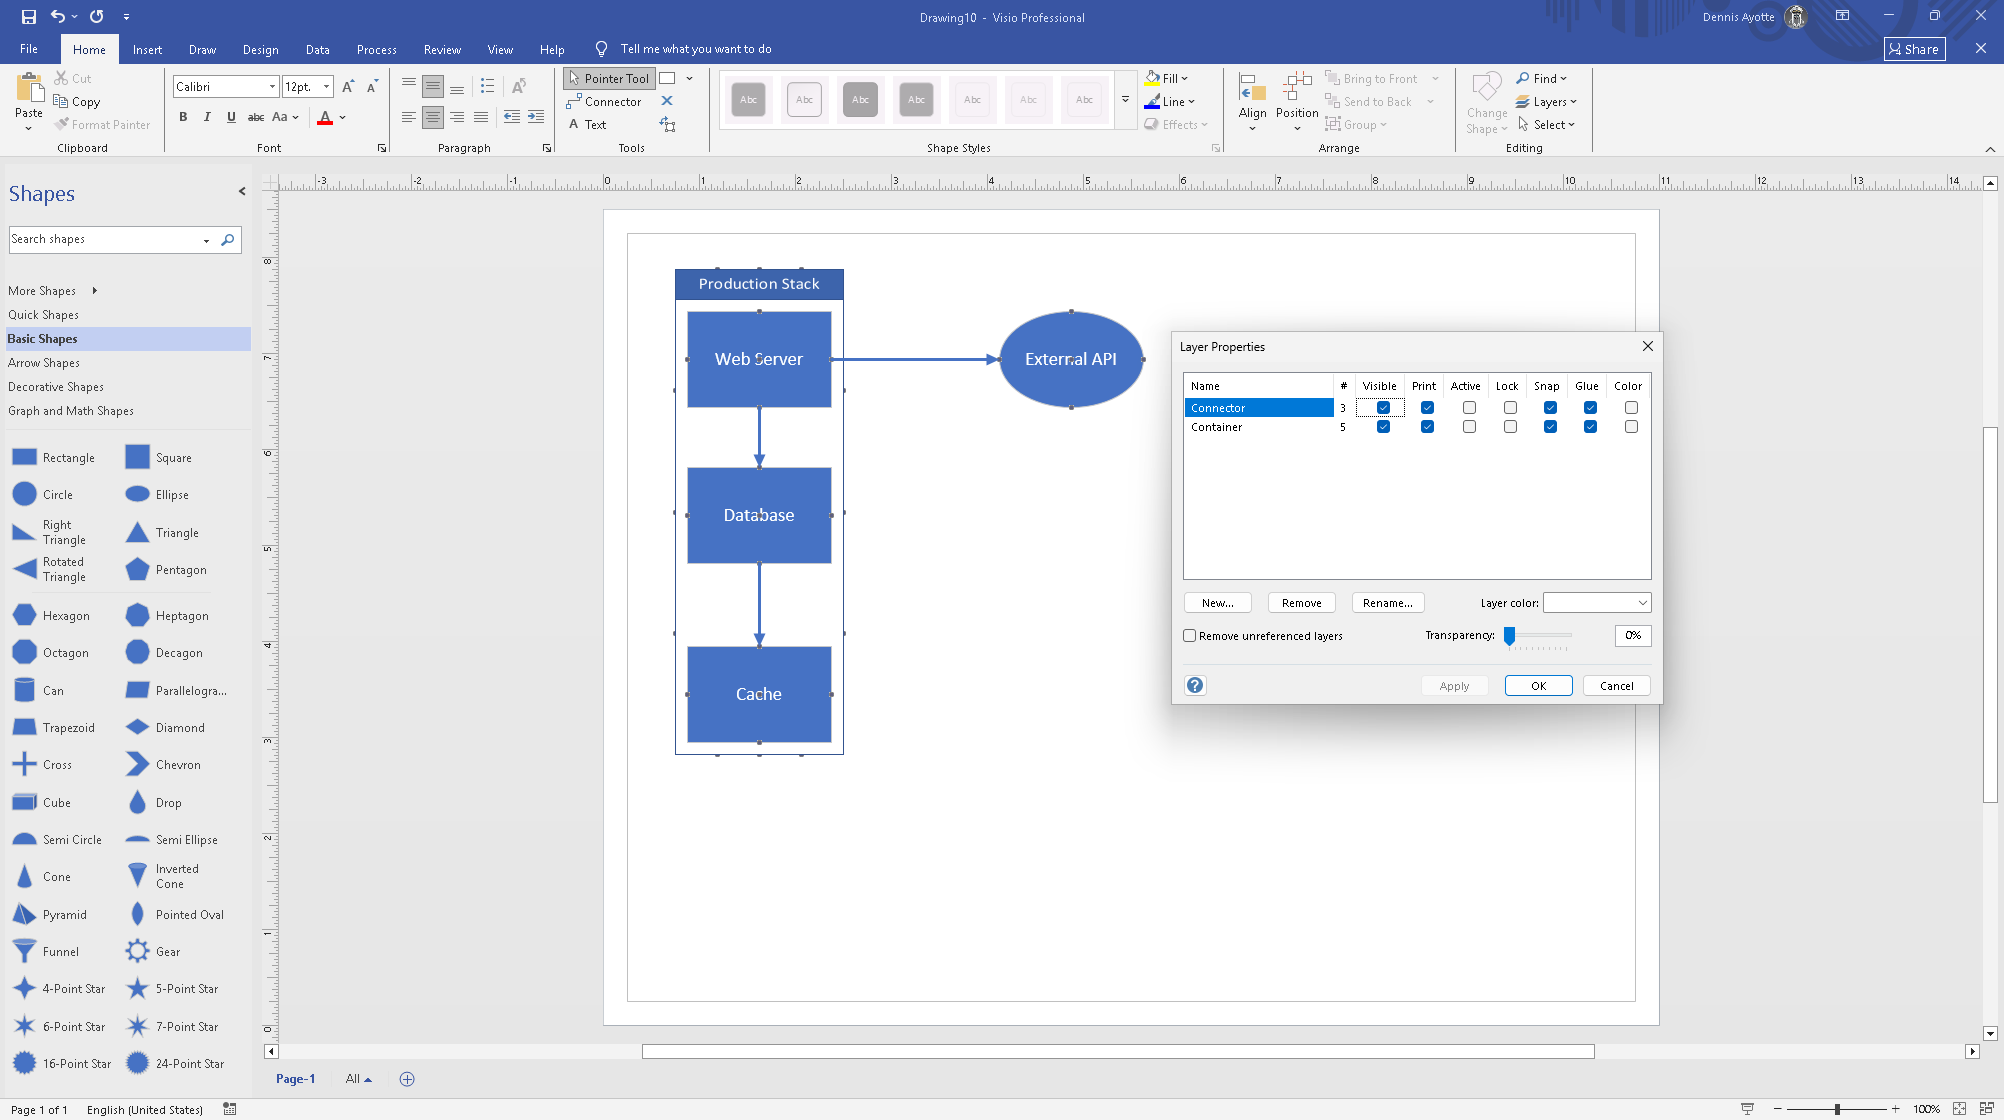
Task: Toggle Glue for Container layer
Action: (x=1590, y=426)
